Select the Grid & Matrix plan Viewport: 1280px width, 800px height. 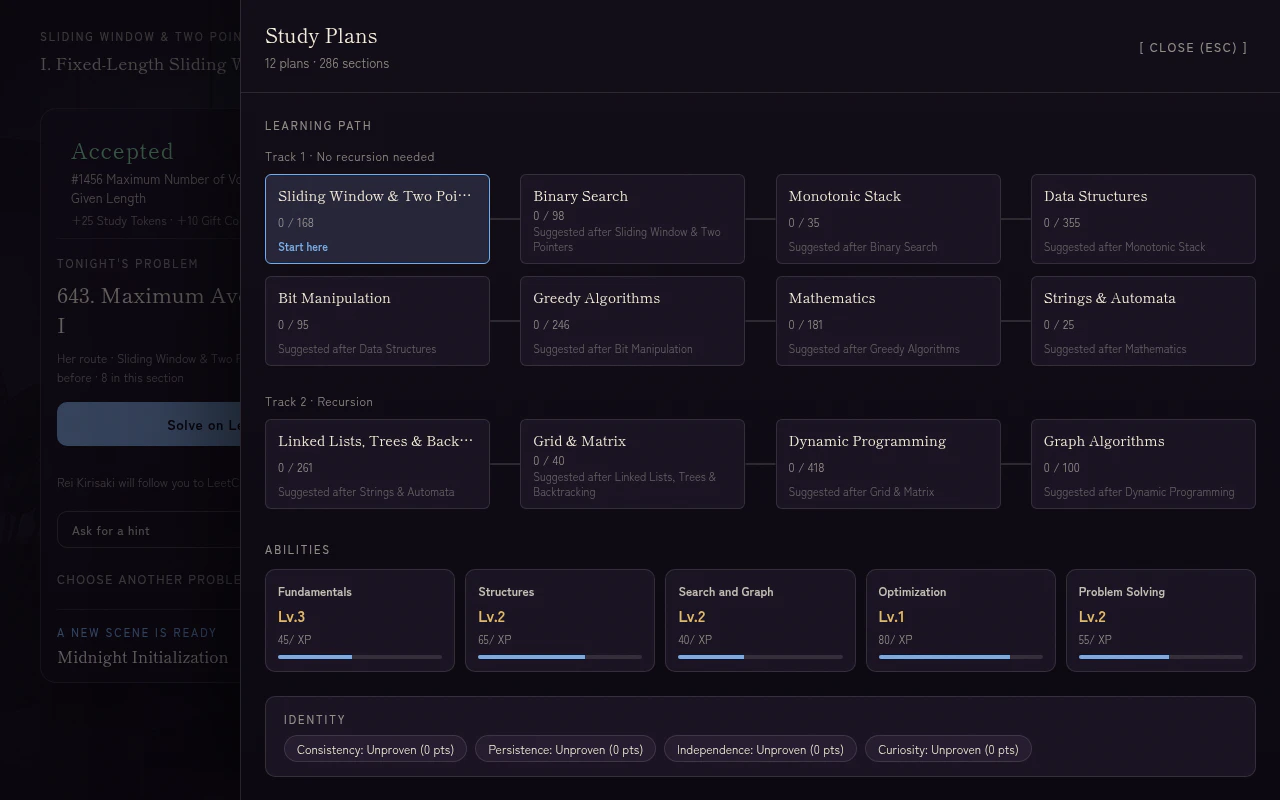tap(632, 464)
